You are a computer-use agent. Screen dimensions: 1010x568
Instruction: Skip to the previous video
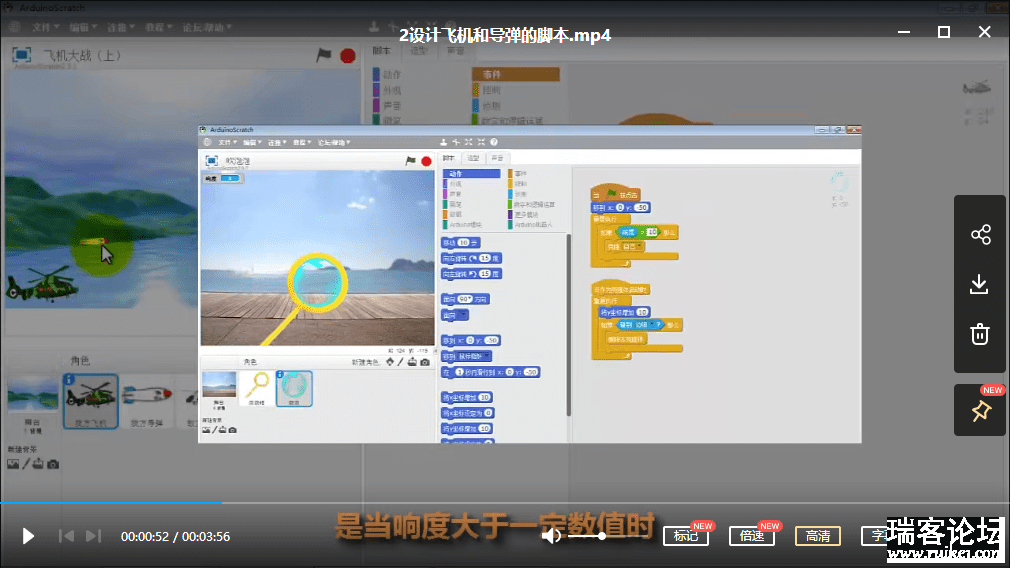point(66,536)
